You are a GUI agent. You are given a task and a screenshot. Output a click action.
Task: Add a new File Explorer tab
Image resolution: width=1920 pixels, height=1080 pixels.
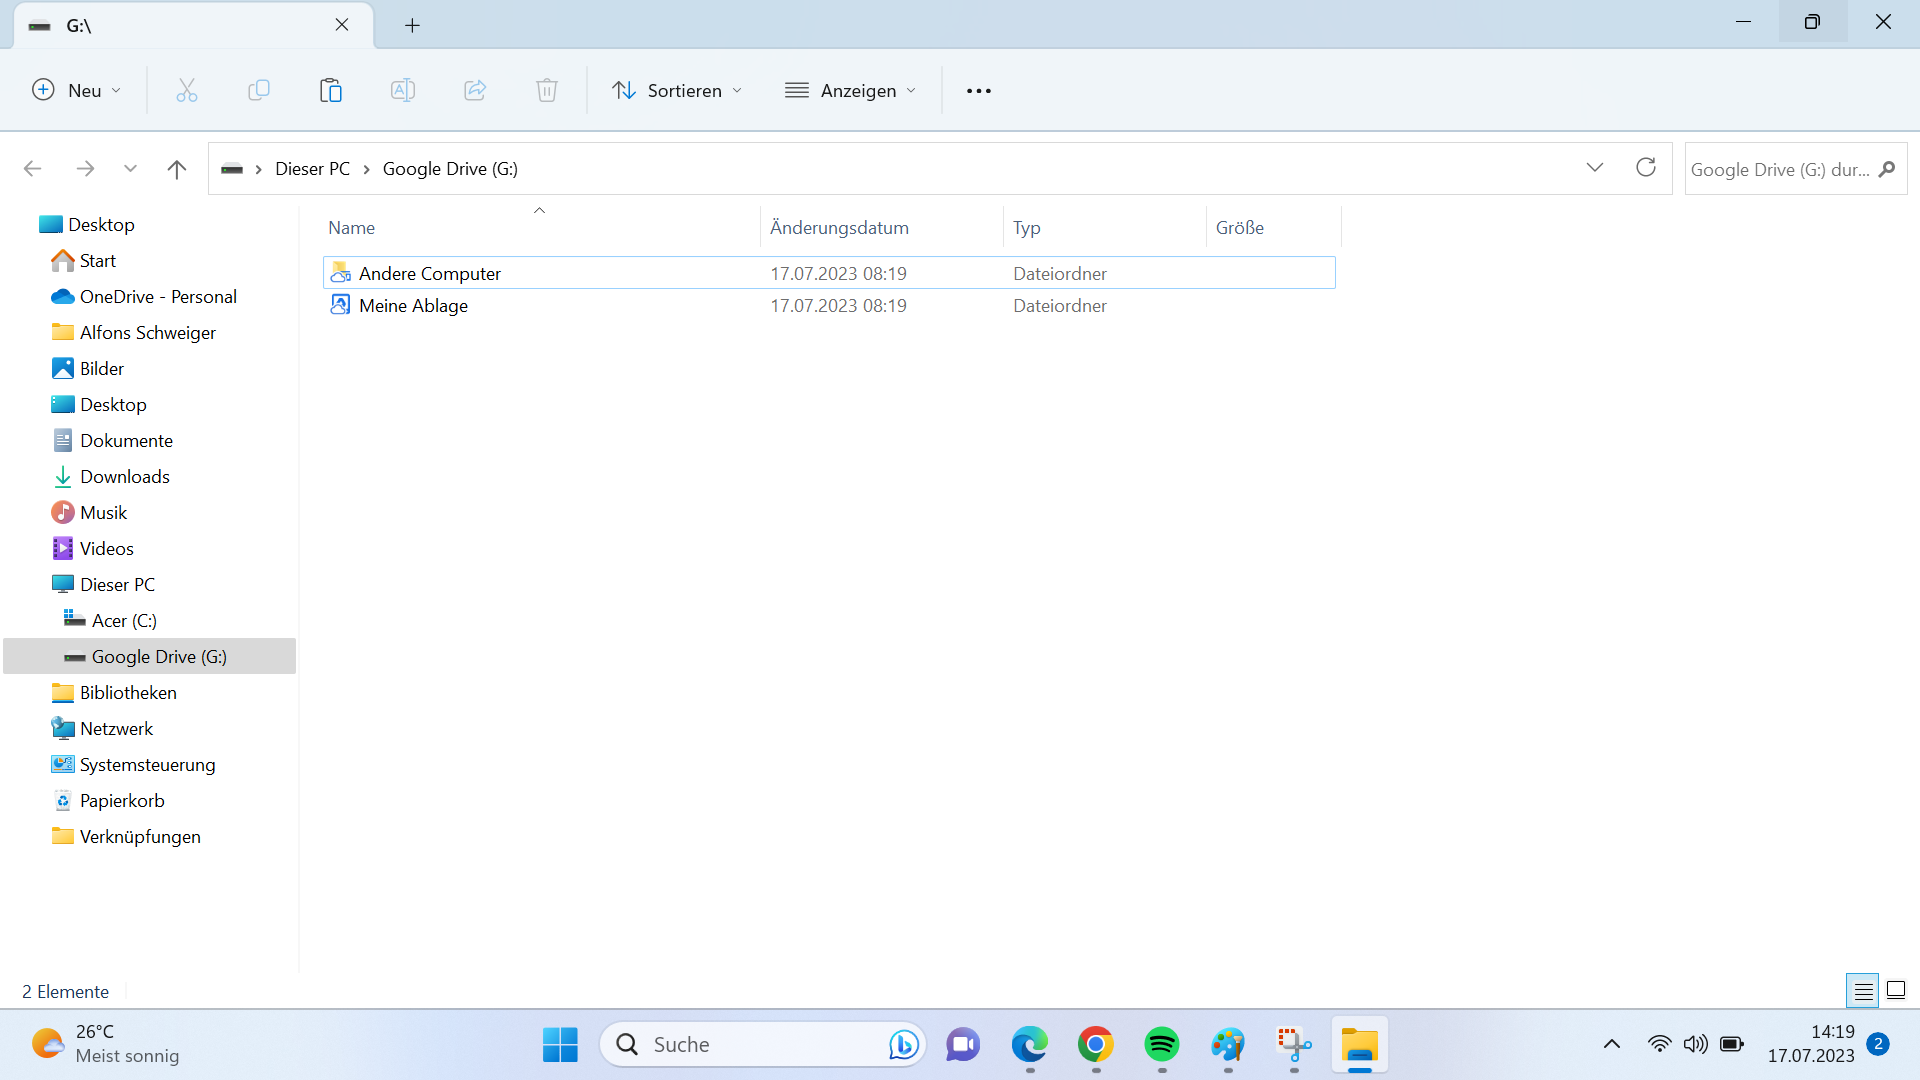pos(412,25)
